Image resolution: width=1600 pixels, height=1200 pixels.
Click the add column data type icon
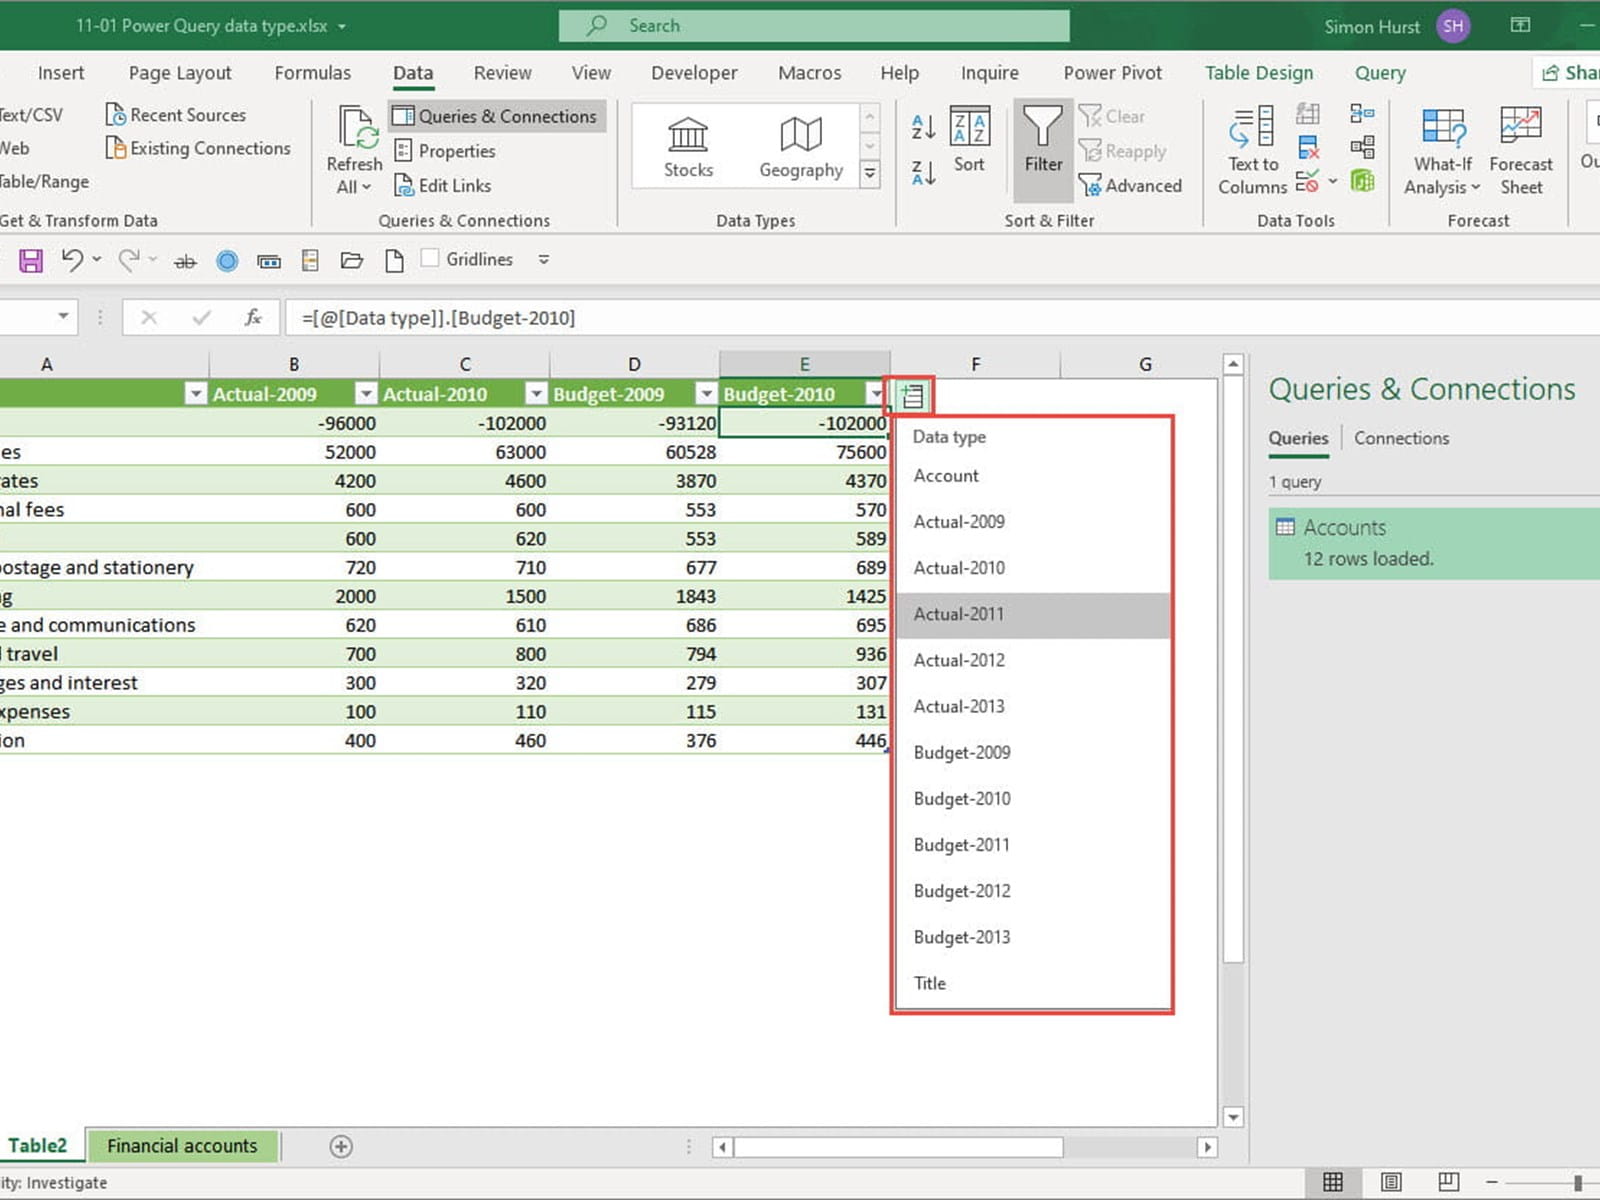point(912,396)
